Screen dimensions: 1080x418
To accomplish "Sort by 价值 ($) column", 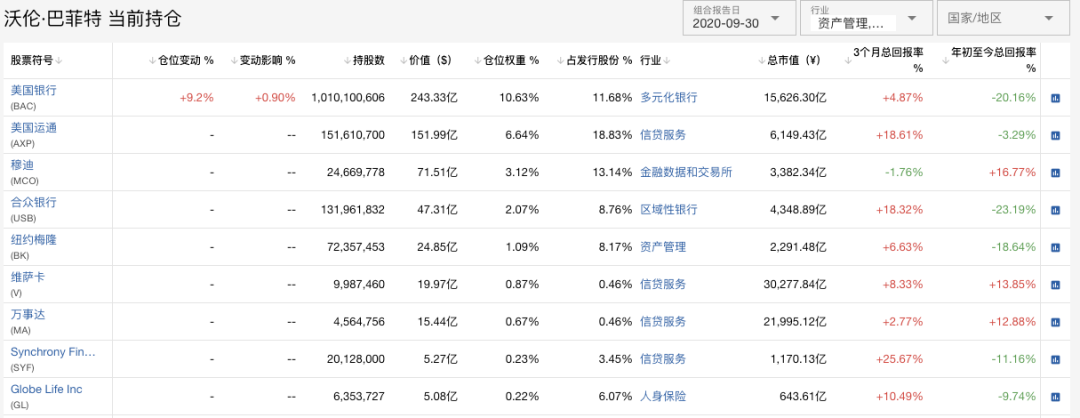I will coord(426,60).
